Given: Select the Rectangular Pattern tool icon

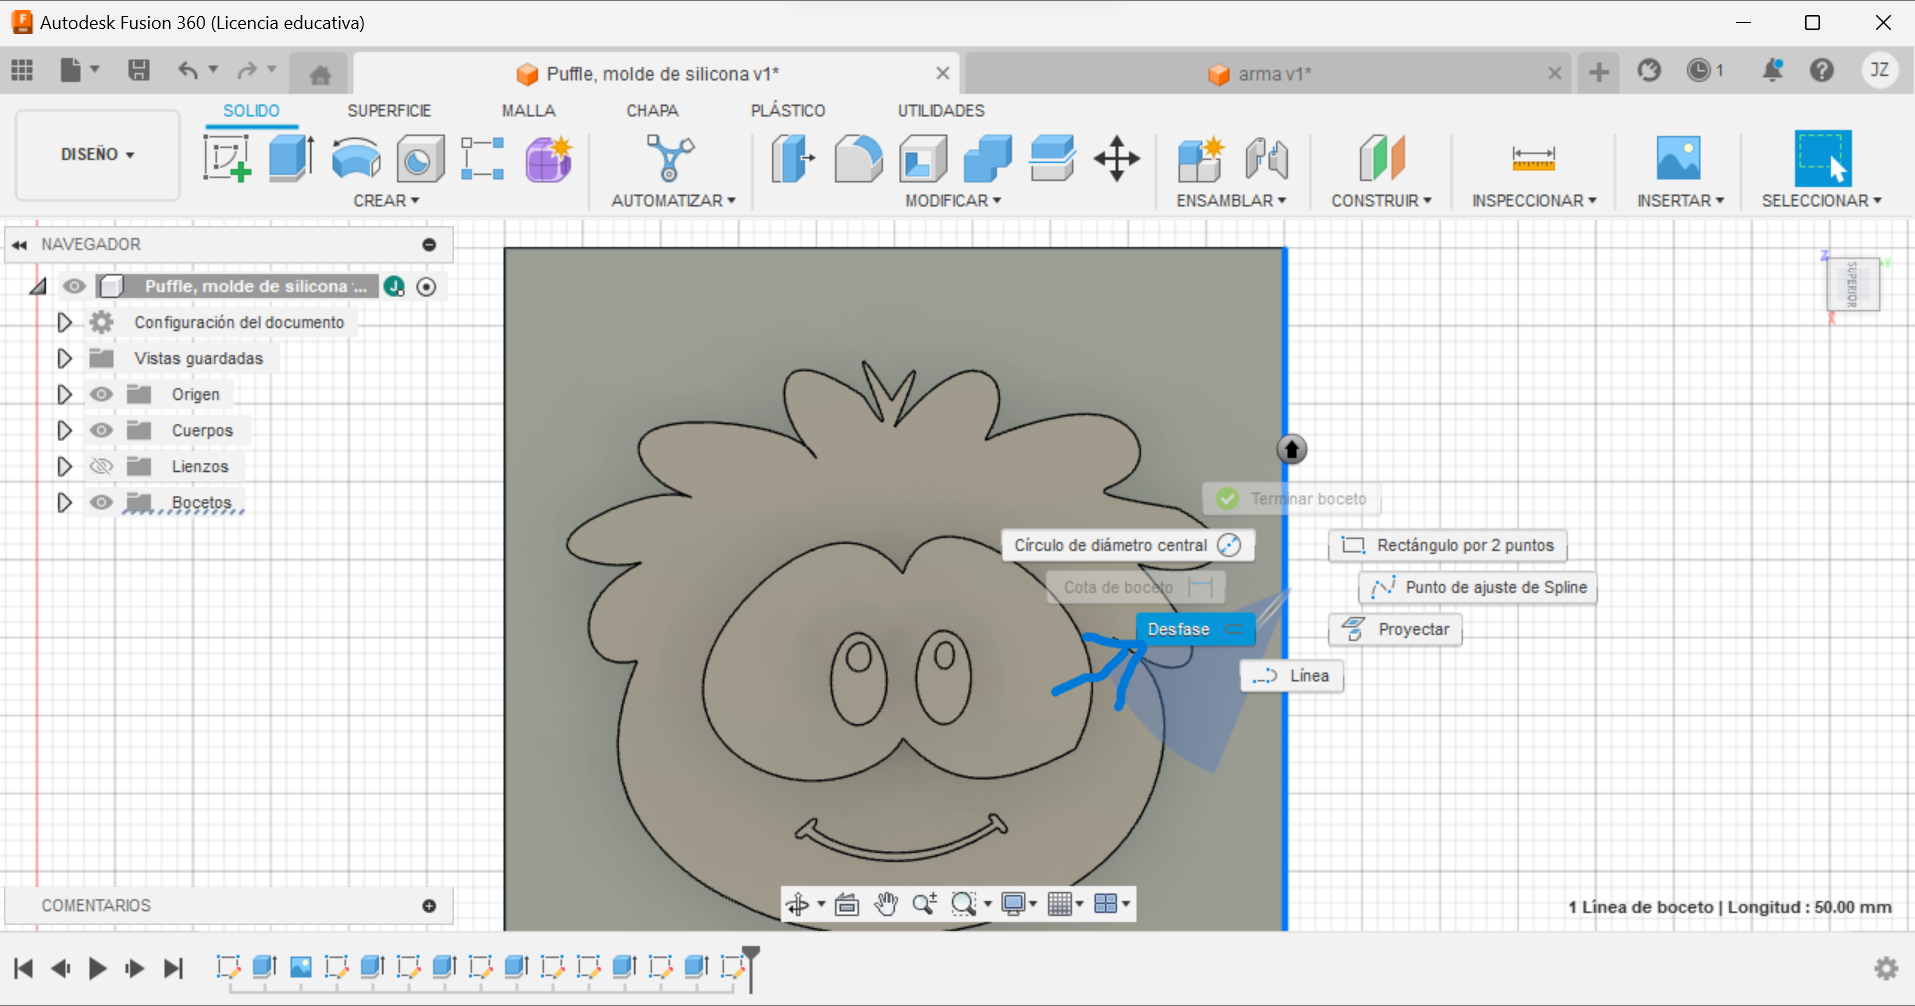Looking at the screenshot, I should point(483,158).
